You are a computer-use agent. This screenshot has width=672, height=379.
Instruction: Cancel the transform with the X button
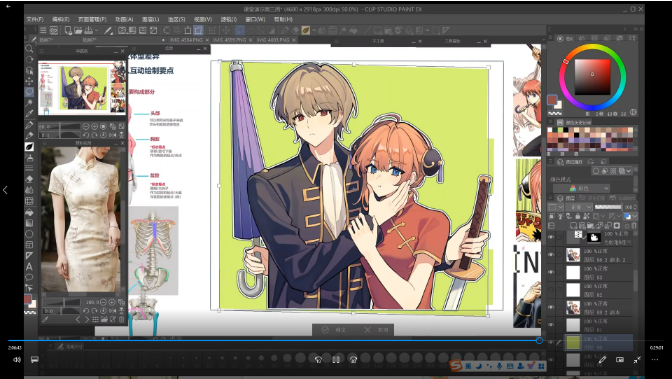(x=376, y=330)
